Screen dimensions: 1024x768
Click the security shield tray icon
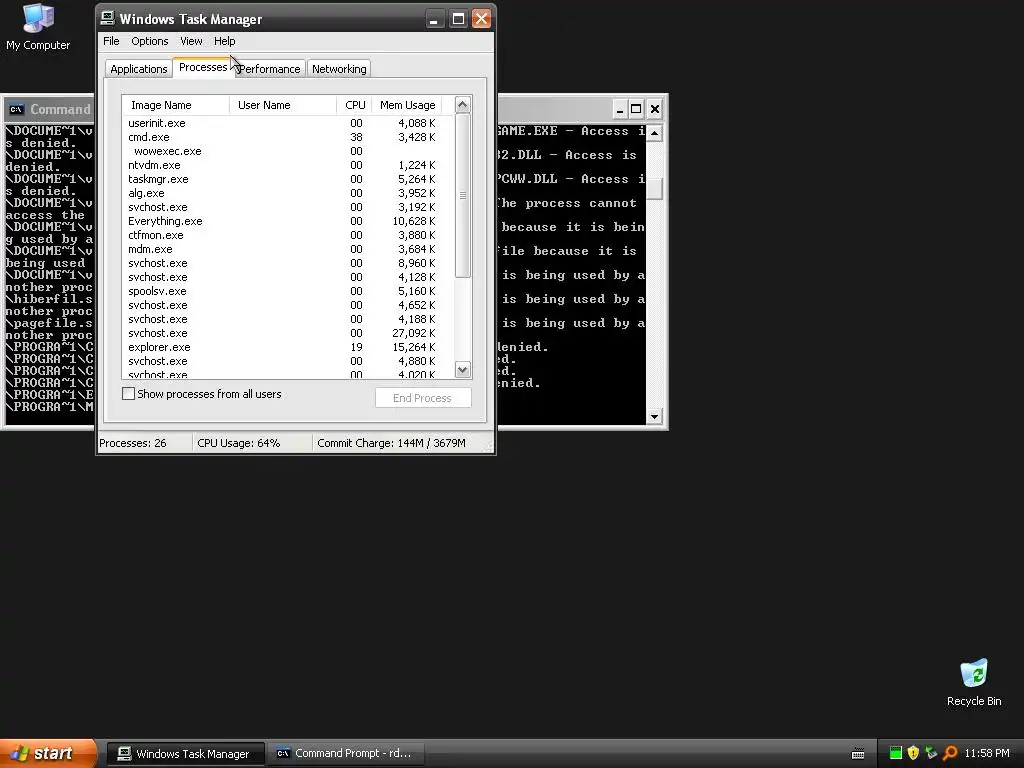coord(913,753)
